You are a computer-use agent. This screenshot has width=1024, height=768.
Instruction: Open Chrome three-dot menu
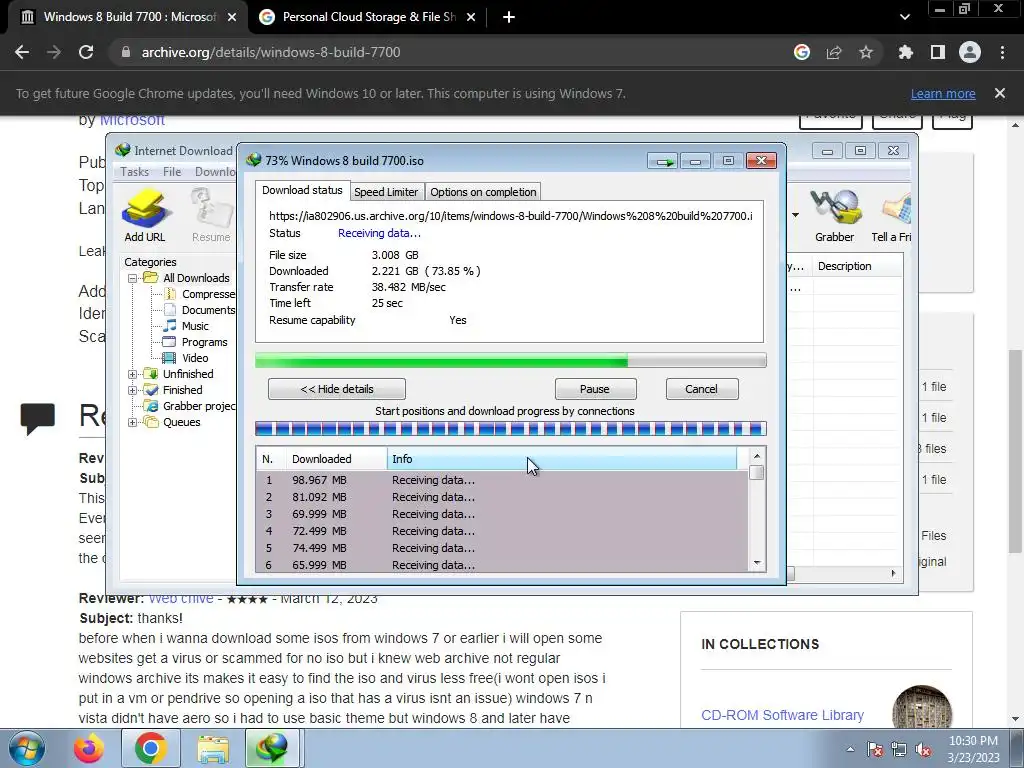[1002, 52]
